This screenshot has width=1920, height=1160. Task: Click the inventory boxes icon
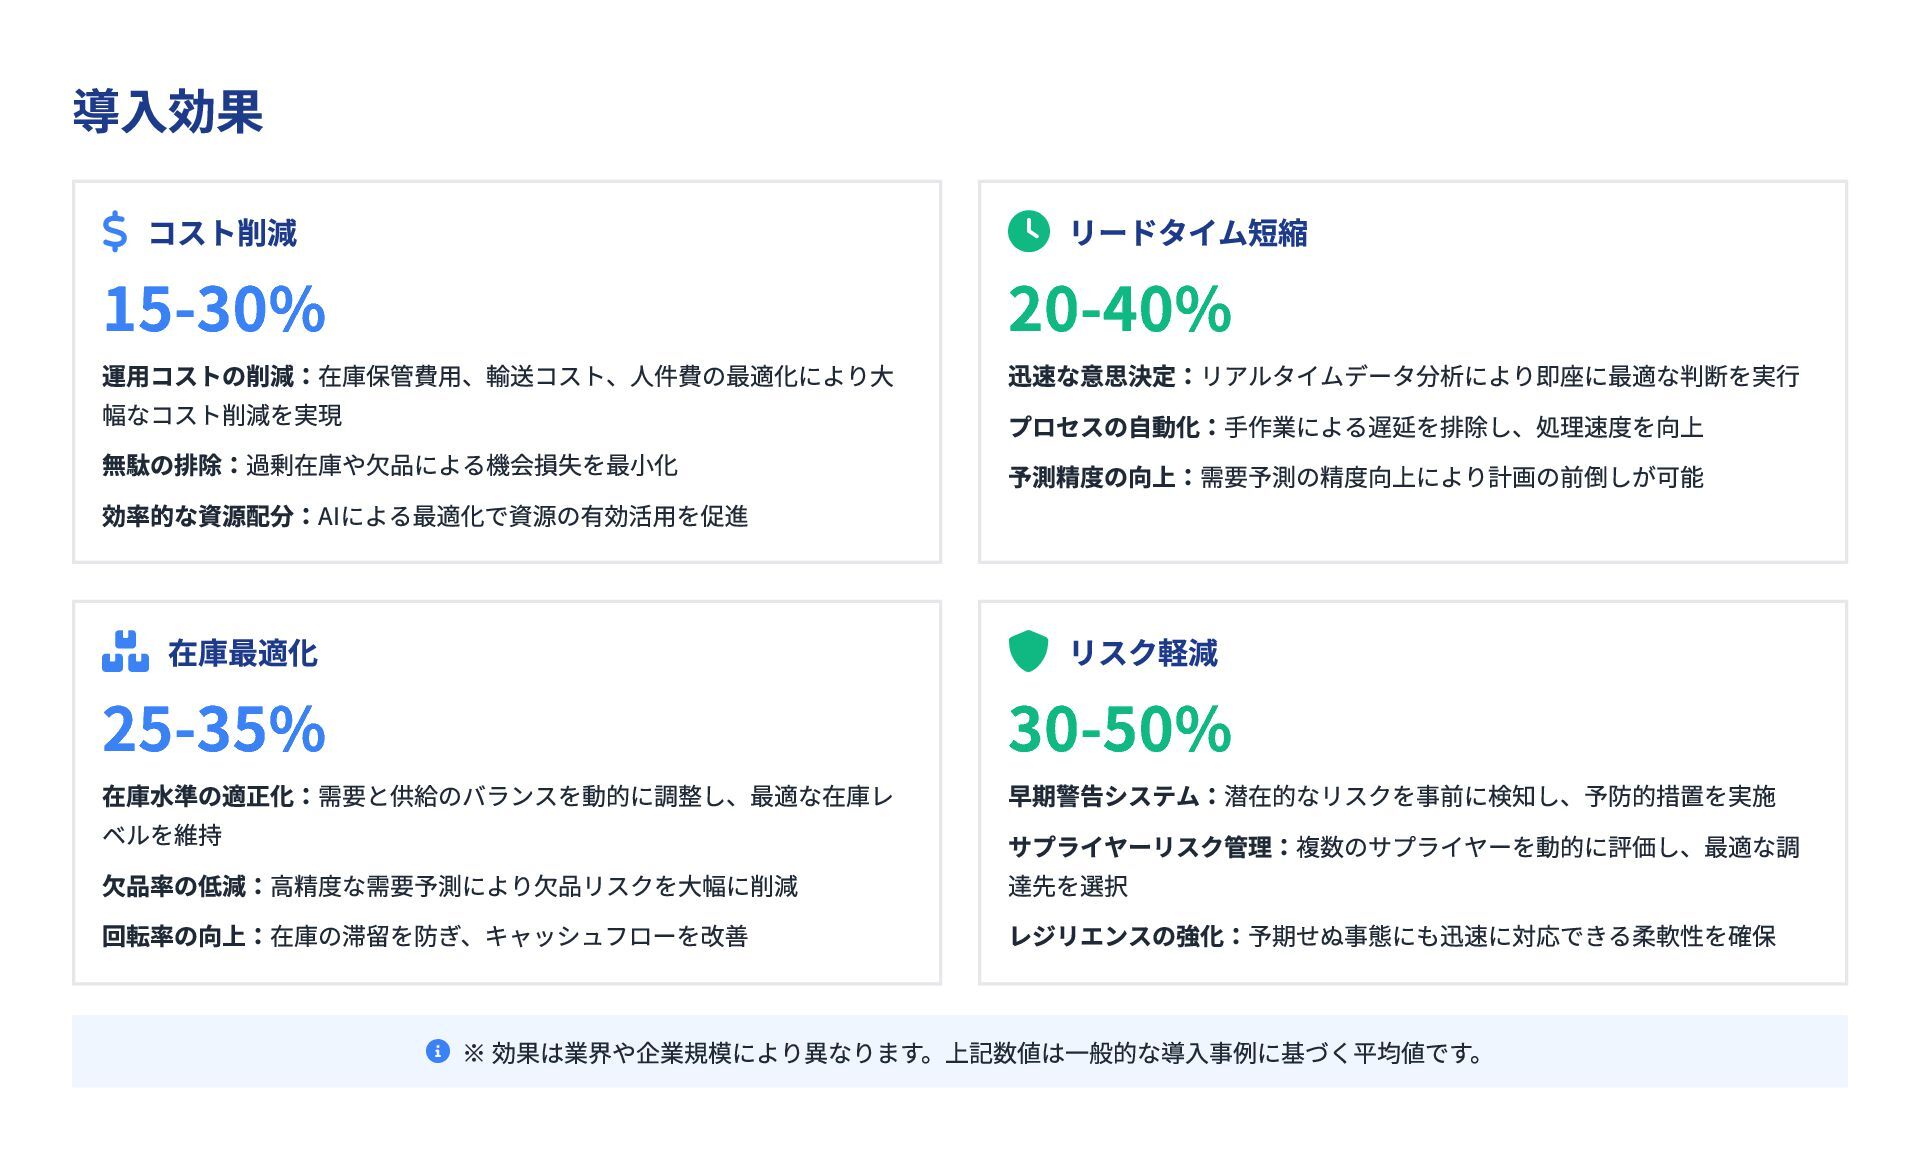(x=125, y=652)
